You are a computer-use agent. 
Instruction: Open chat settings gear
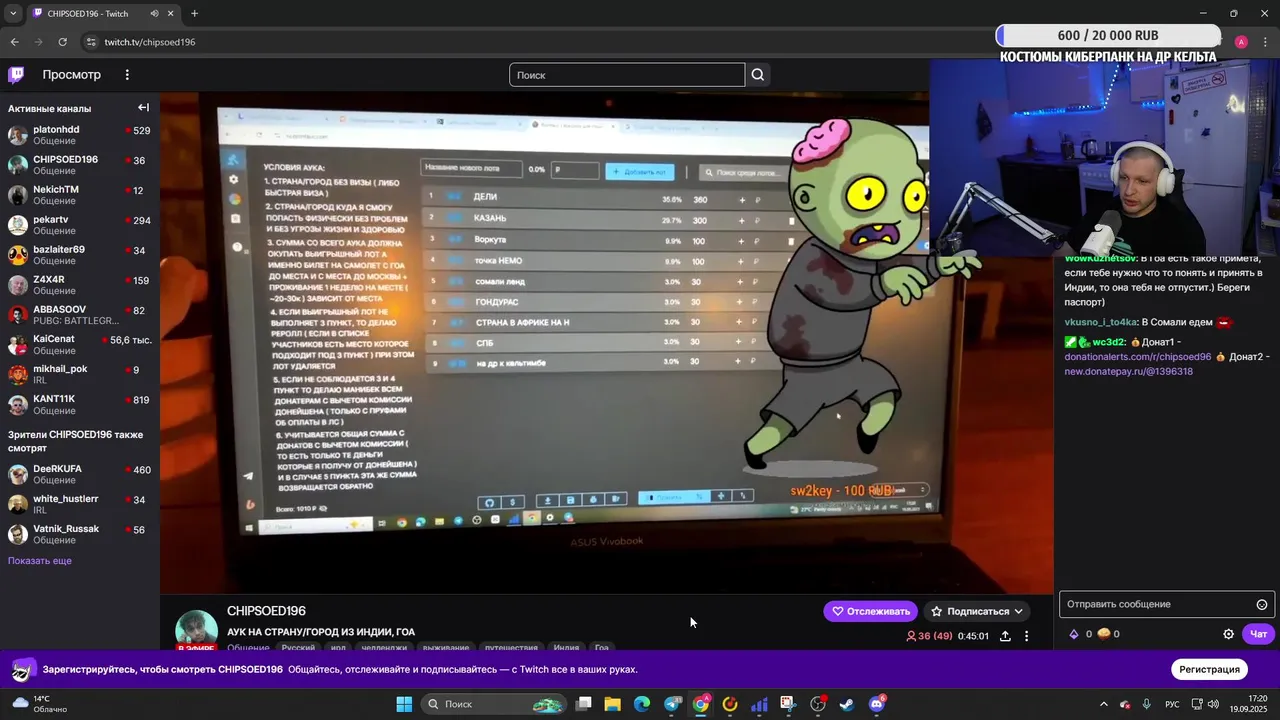[x=1229, y=634]
